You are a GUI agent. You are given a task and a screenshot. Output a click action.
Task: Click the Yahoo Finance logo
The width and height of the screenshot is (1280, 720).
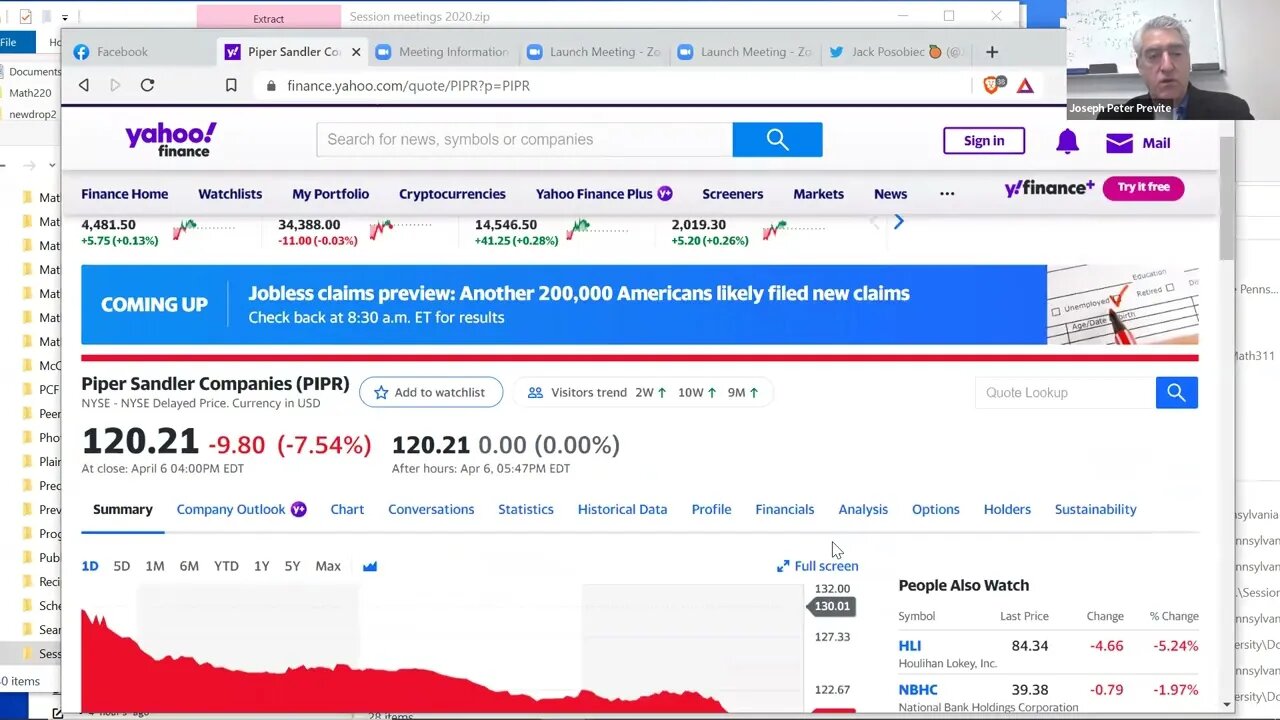171,140
